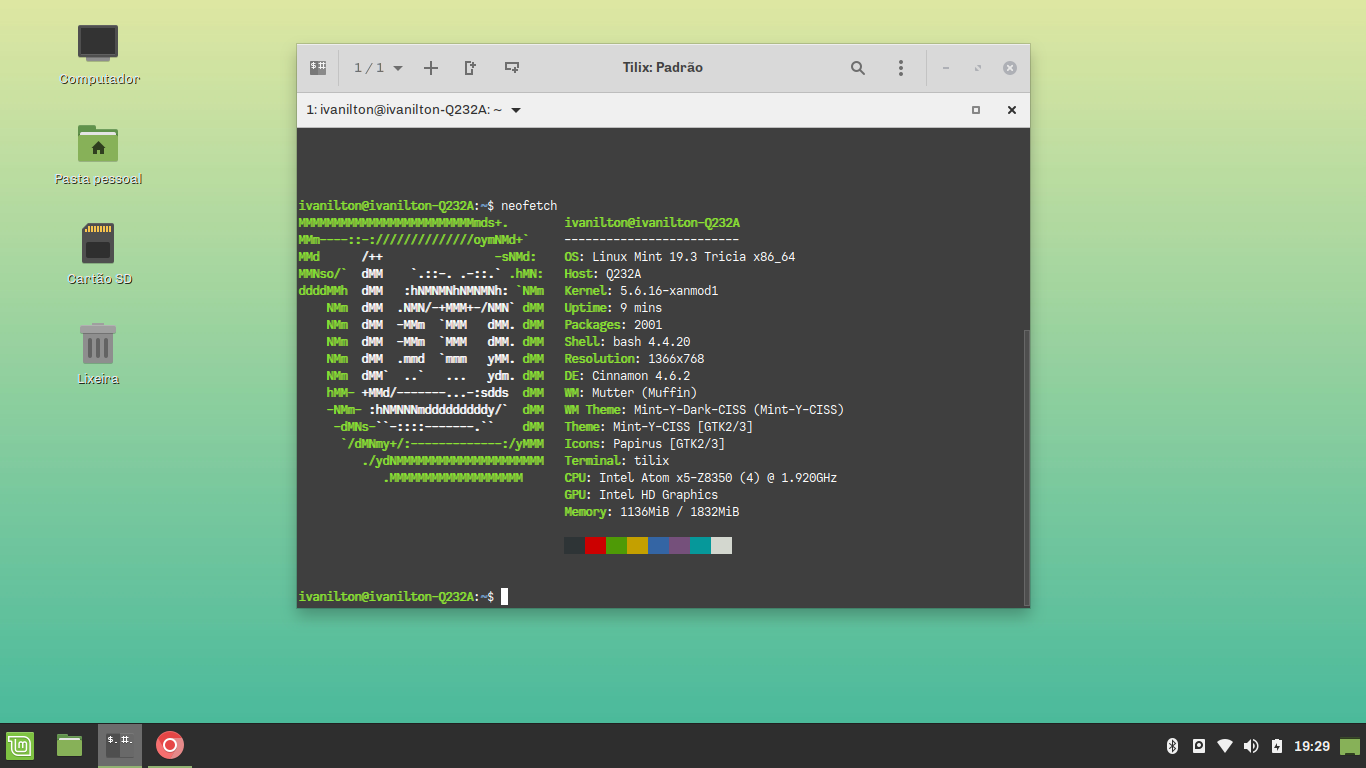Click the red screen recorder taskbar icon
1366x768 pixels.
[x=170, y=745]
